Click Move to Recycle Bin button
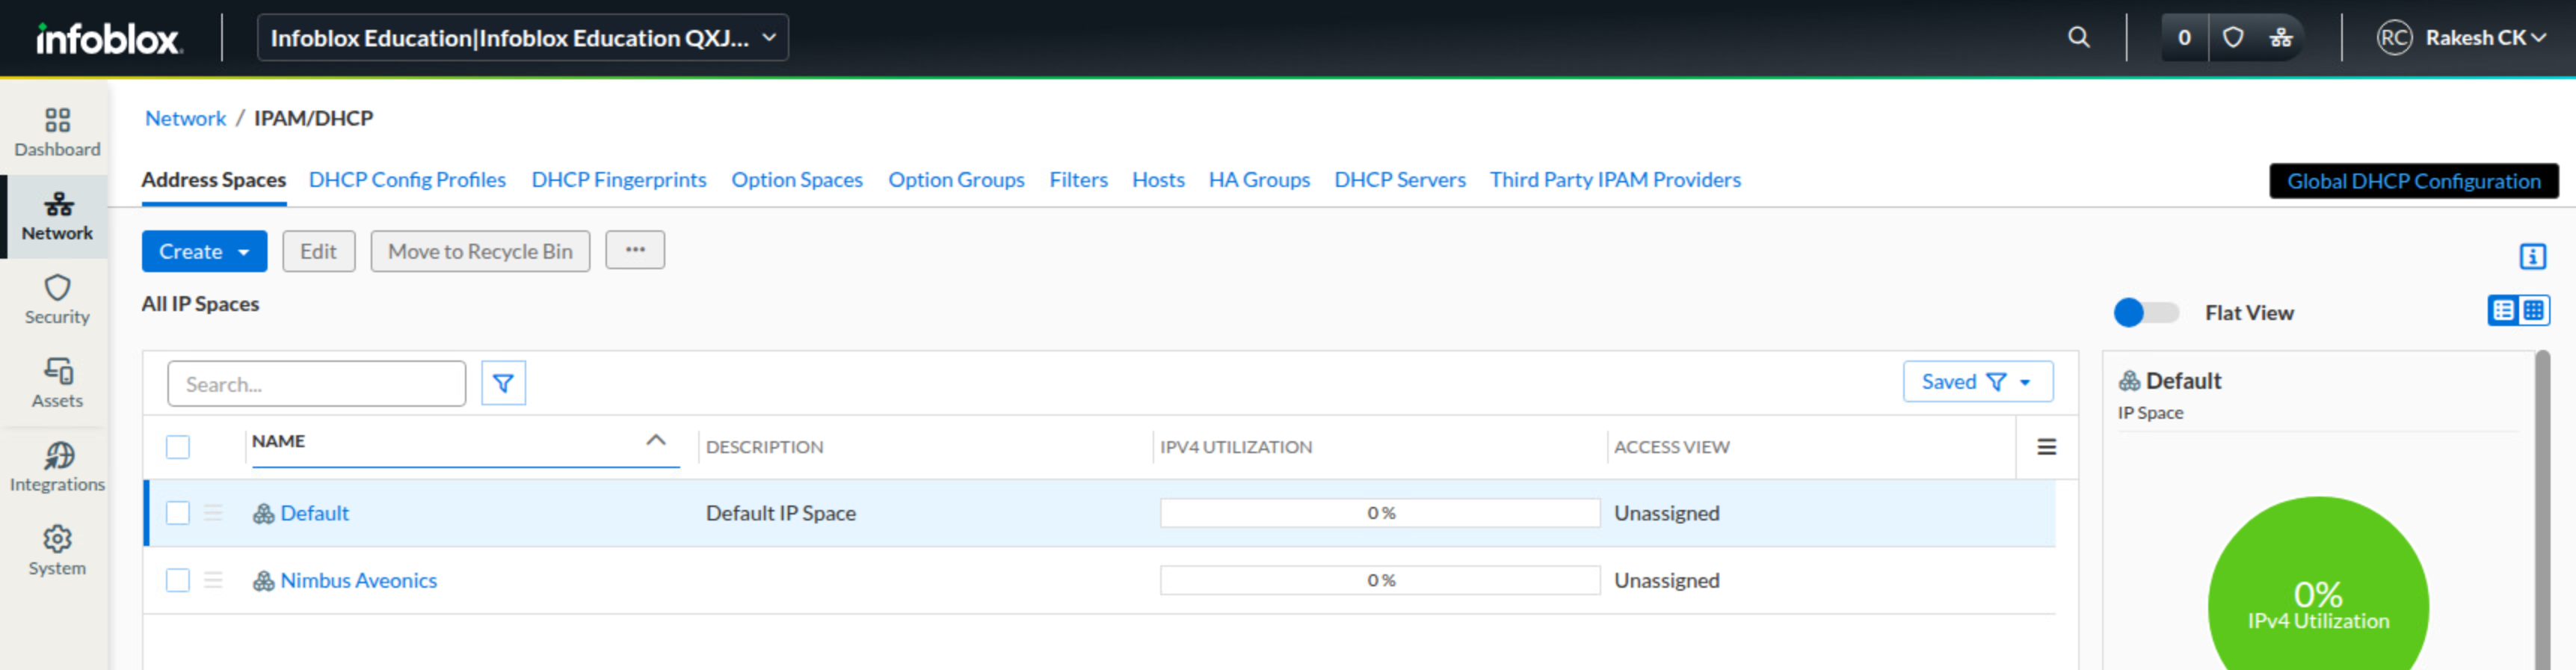Image resolution: width=2576 pixels, height=670 pixels. pyautogui.click(x=480, y=251)
